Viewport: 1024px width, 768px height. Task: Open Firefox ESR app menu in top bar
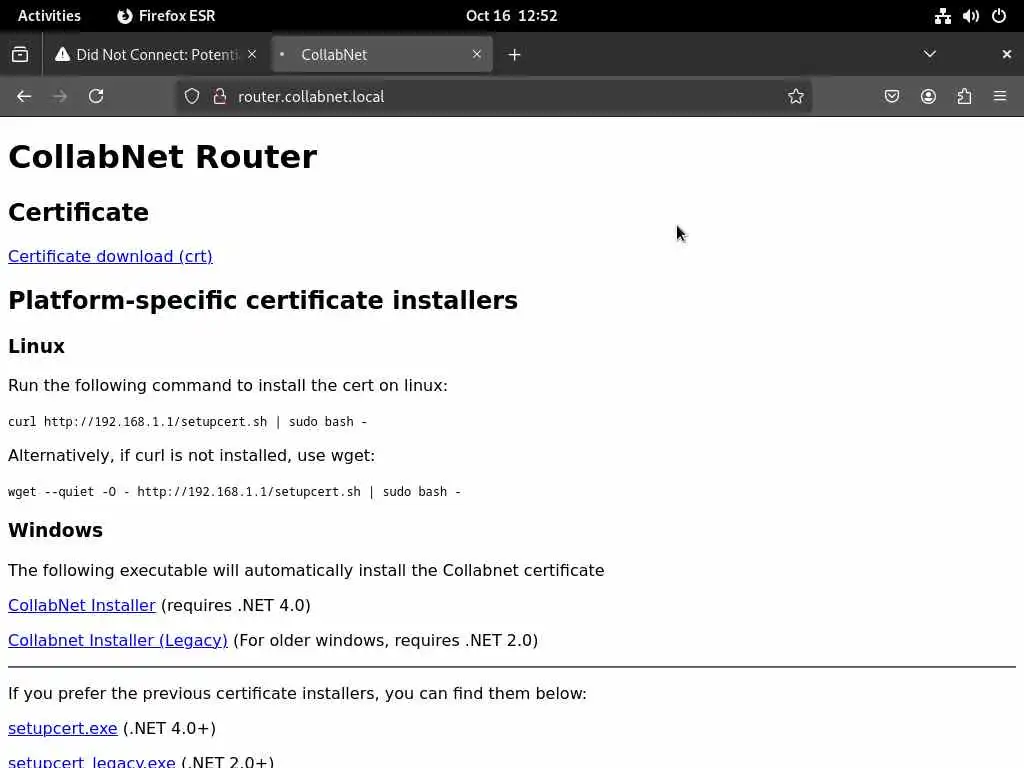tap(167, 16)
